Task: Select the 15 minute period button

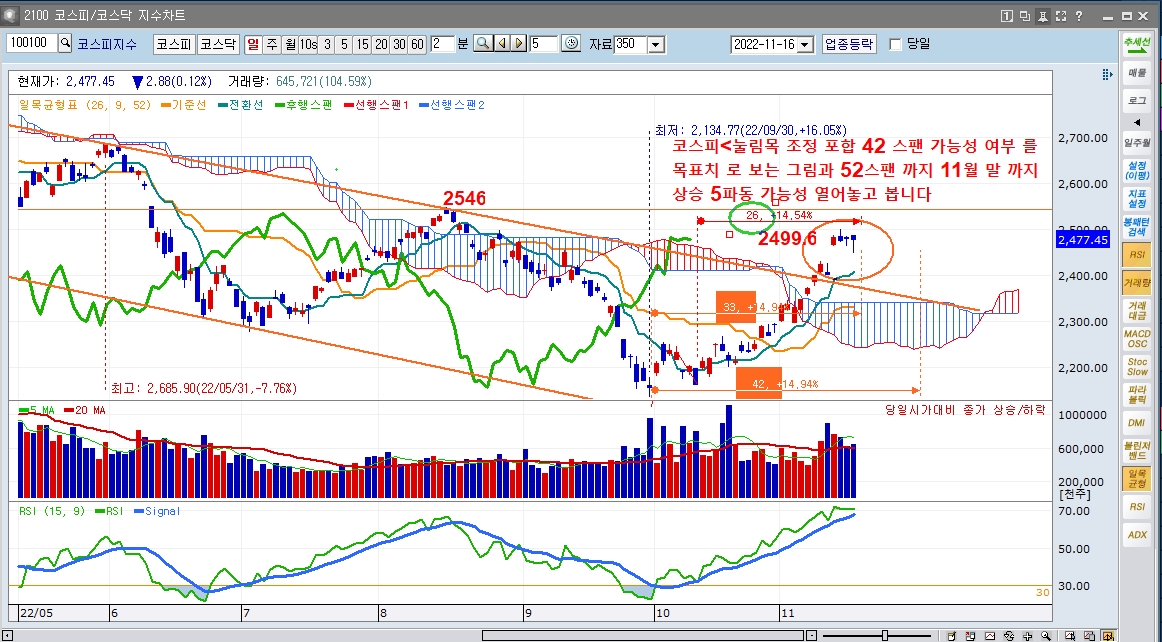Action: [362, 44]
